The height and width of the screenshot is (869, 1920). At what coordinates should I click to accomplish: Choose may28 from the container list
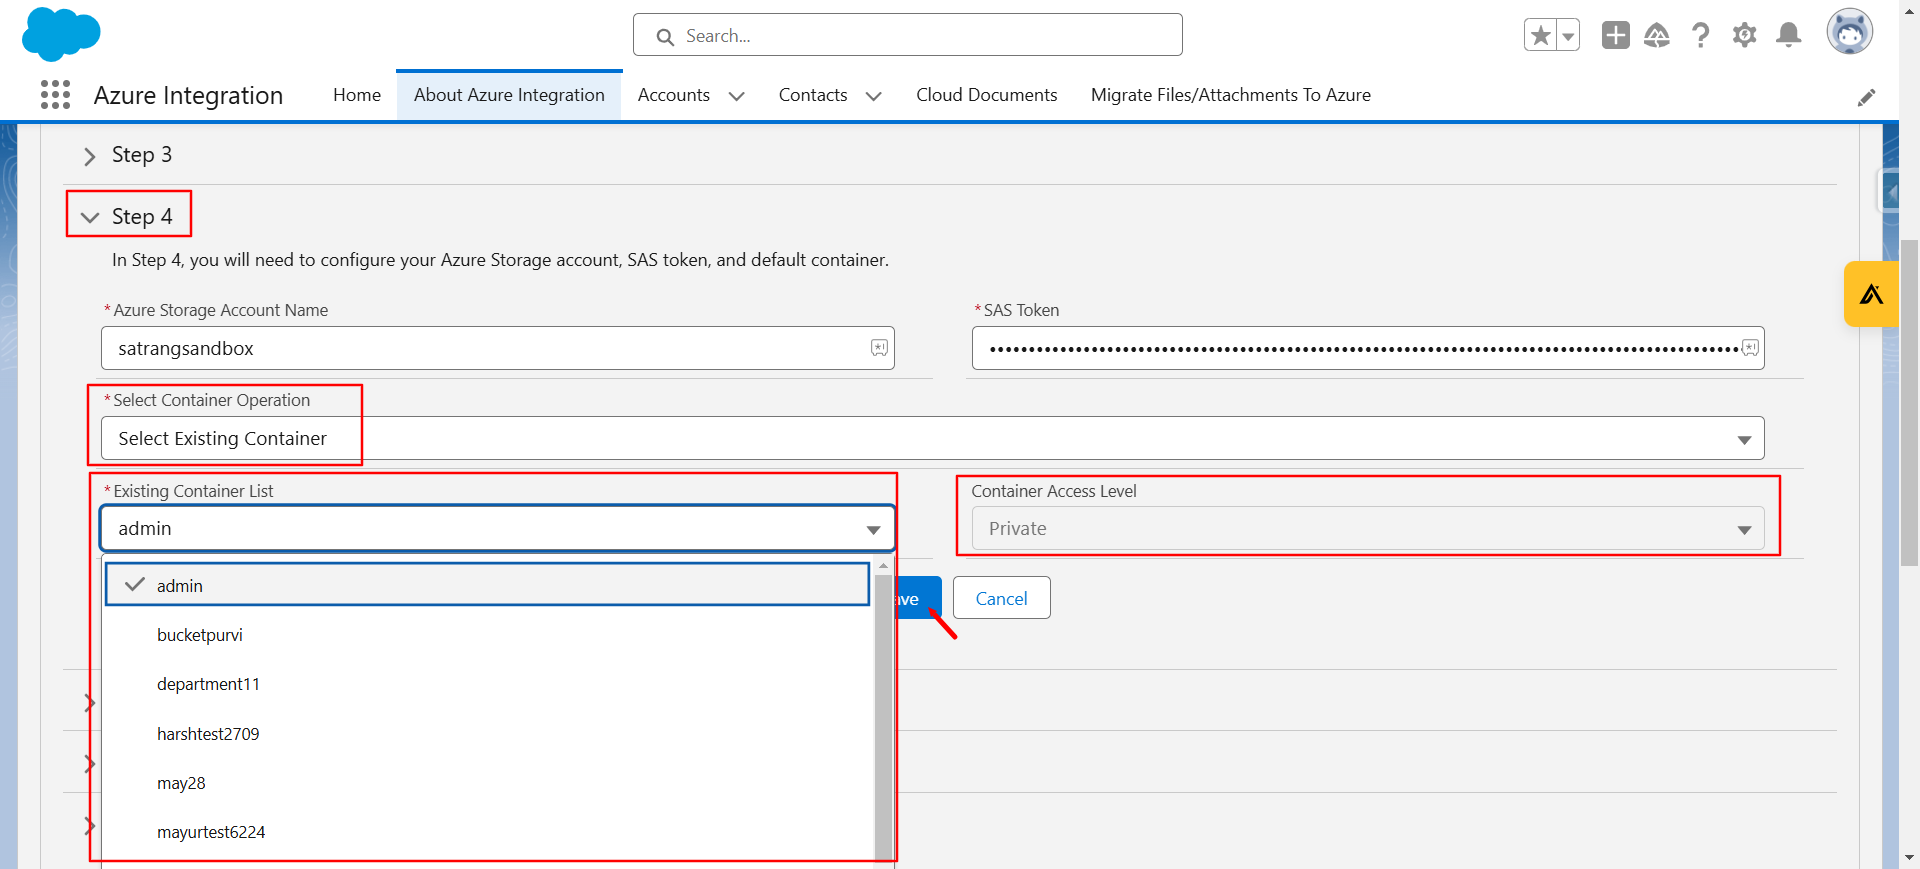click(487, 783)
